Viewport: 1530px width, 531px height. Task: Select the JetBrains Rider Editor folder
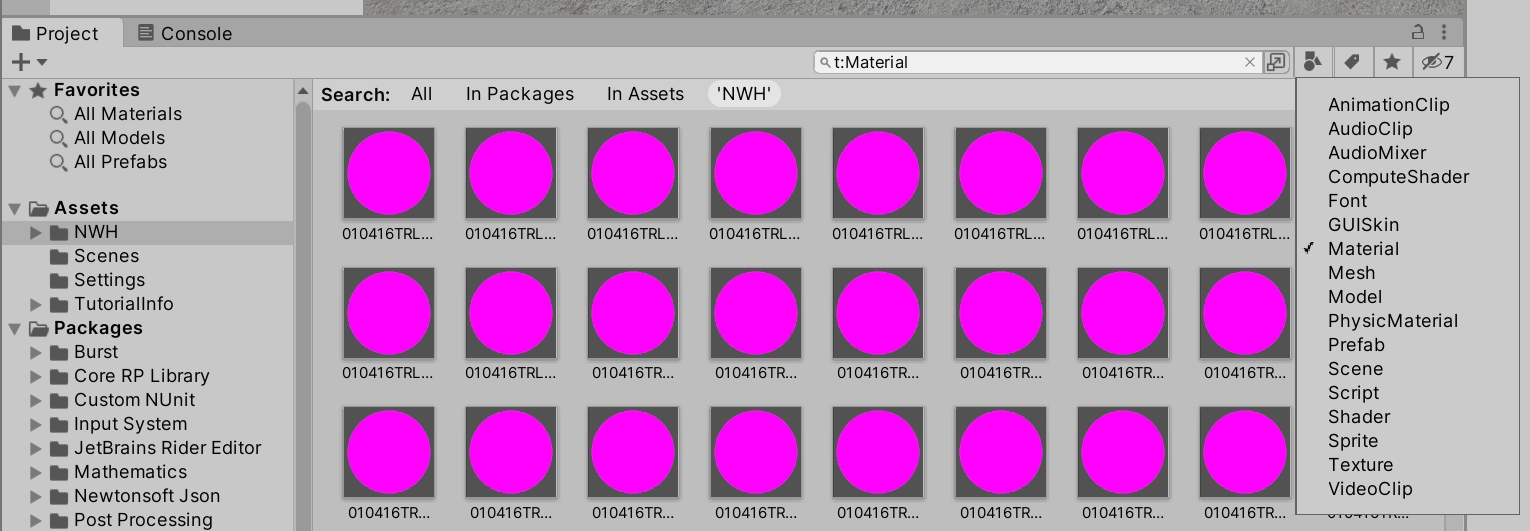[x=167, y=448]
